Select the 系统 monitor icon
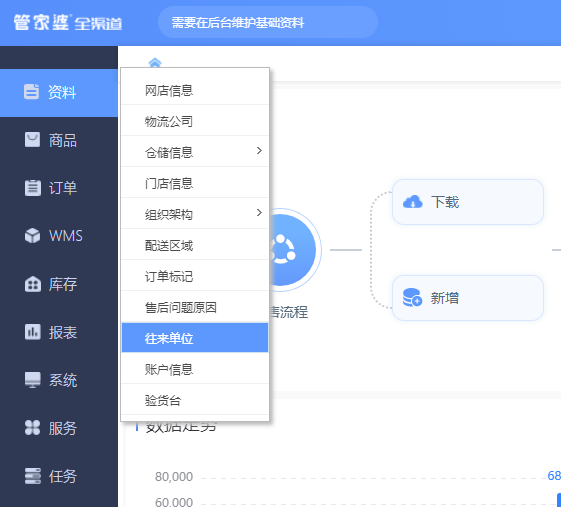561x507 pixels. click(x=33, y=380)
